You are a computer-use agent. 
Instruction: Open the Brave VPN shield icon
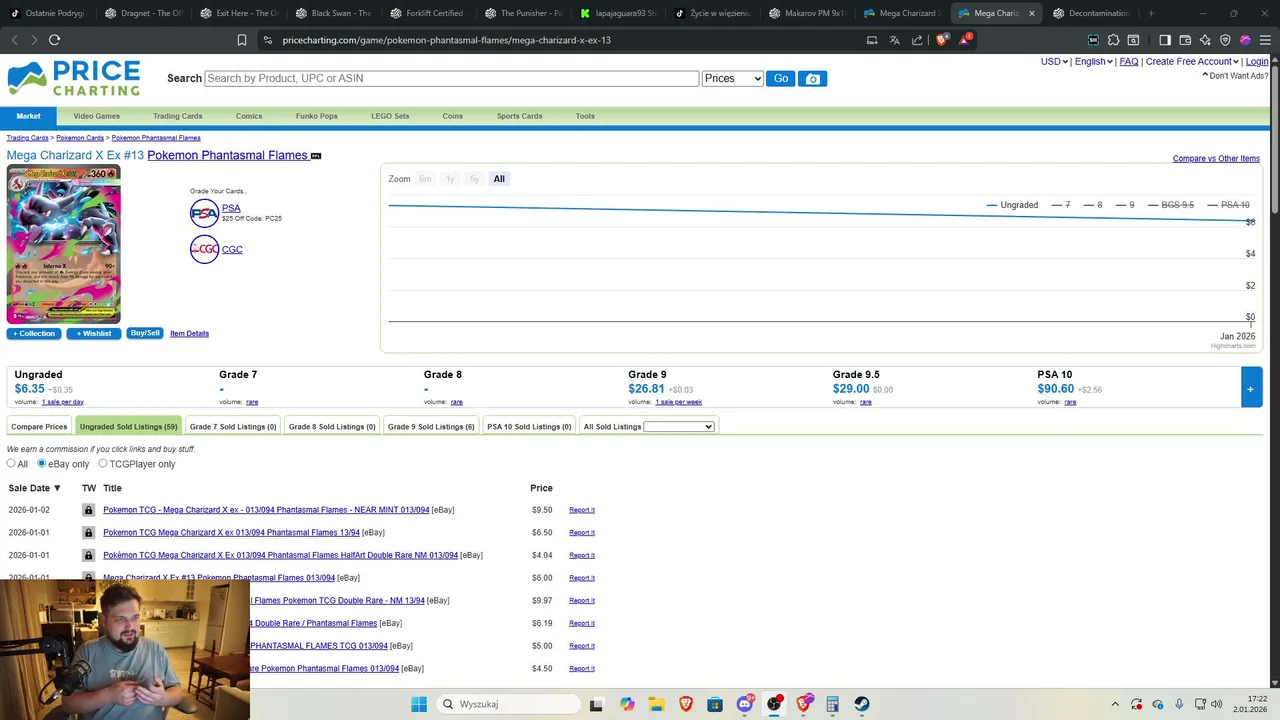(x=1225, y=40)
